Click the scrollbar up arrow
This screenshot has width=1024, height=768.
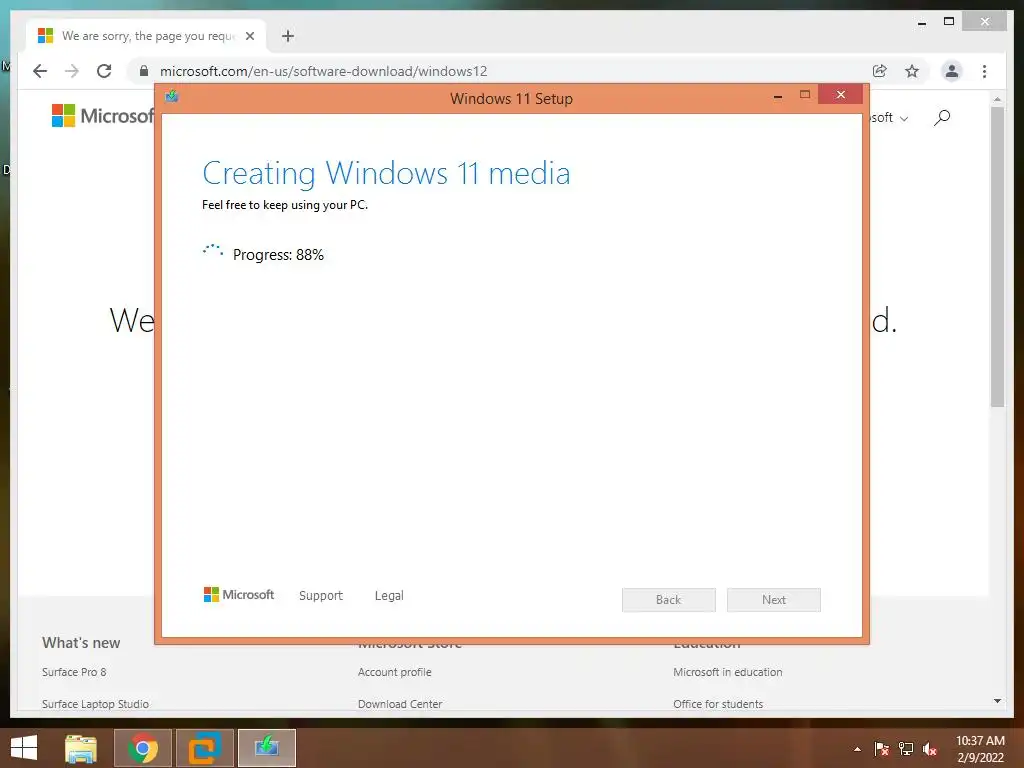click(997, 99)
